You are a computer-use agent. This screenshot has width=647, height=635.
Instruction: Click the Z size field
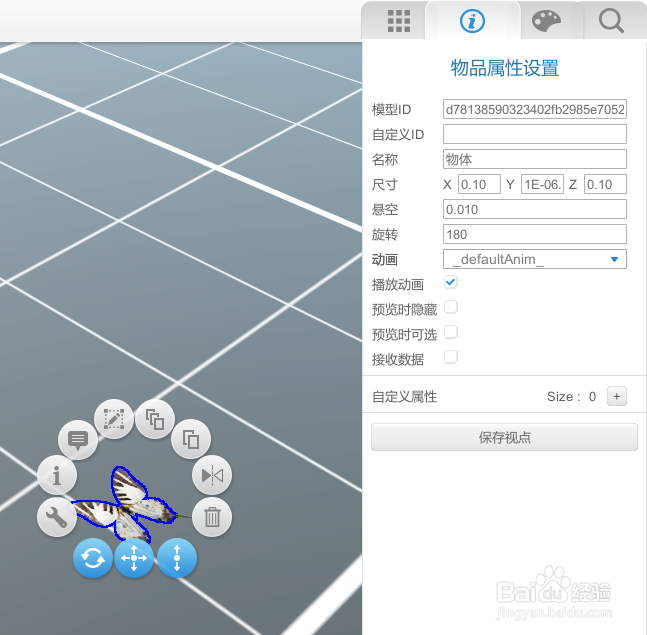point(605,184)
